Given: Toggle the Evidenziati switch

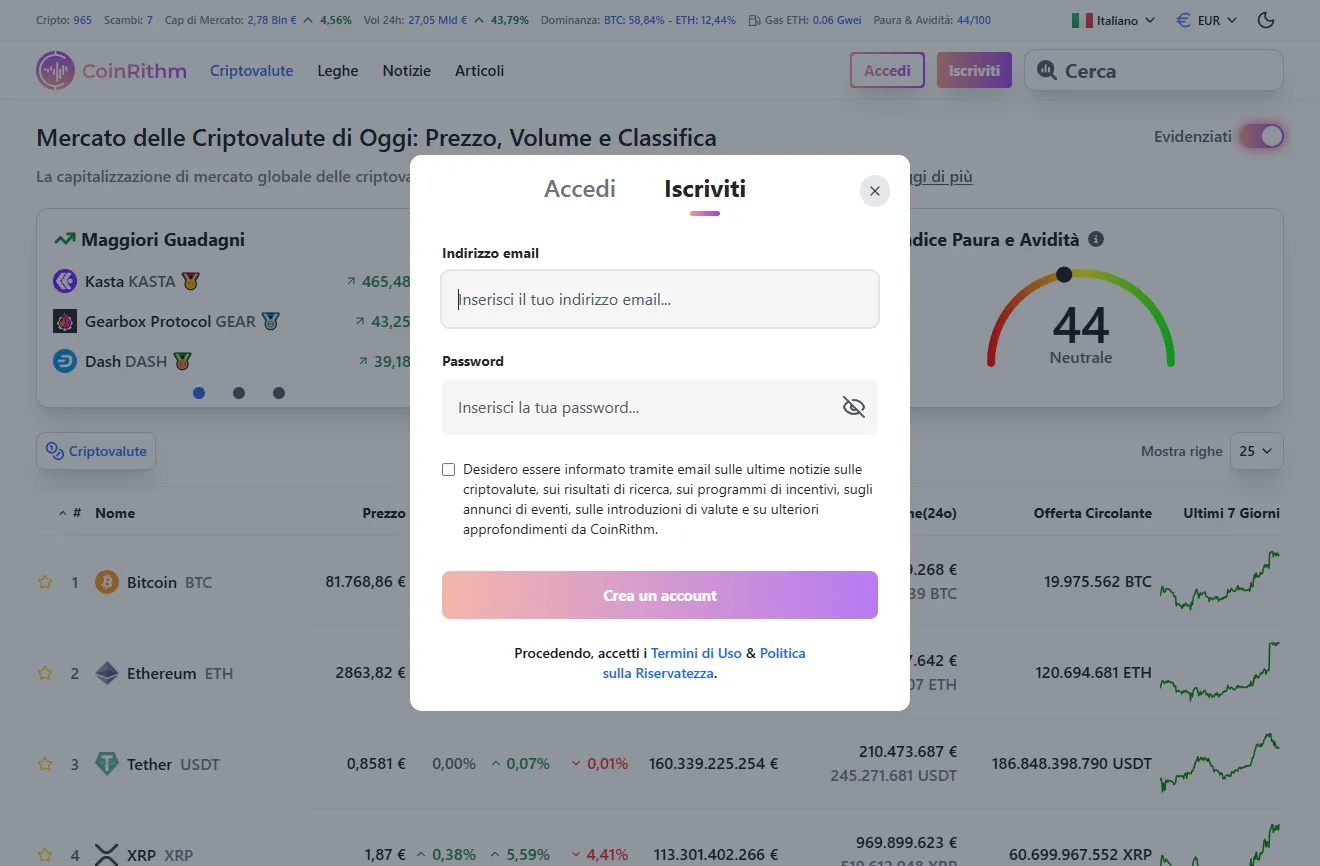Looking at the screenshot, I should [x=1261, y=136].
